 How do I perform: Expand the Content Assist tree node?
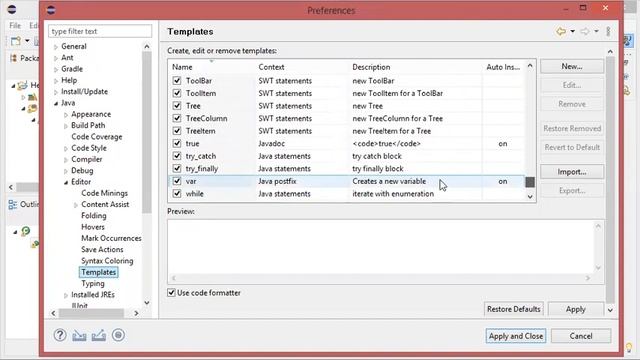[76, 205]
